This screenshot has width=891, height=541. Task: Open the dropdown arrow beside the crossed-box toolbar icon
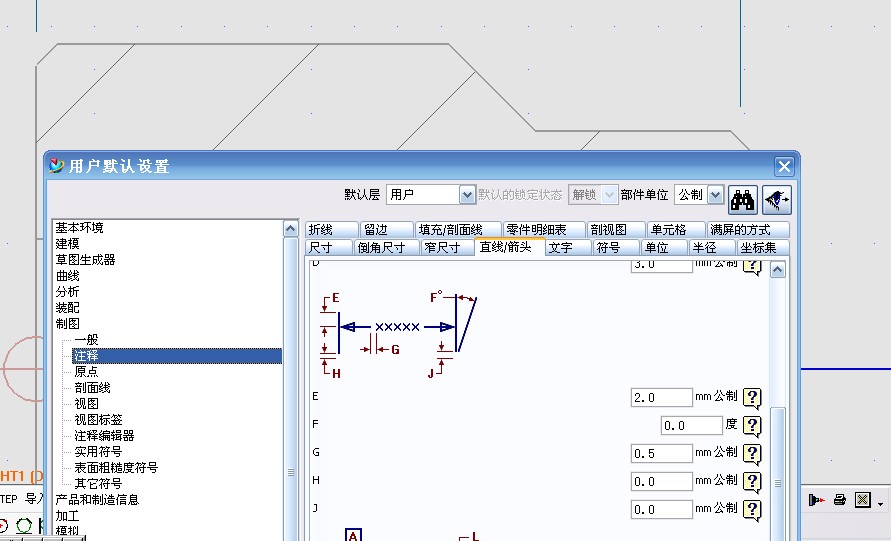(x=880, y=503)
